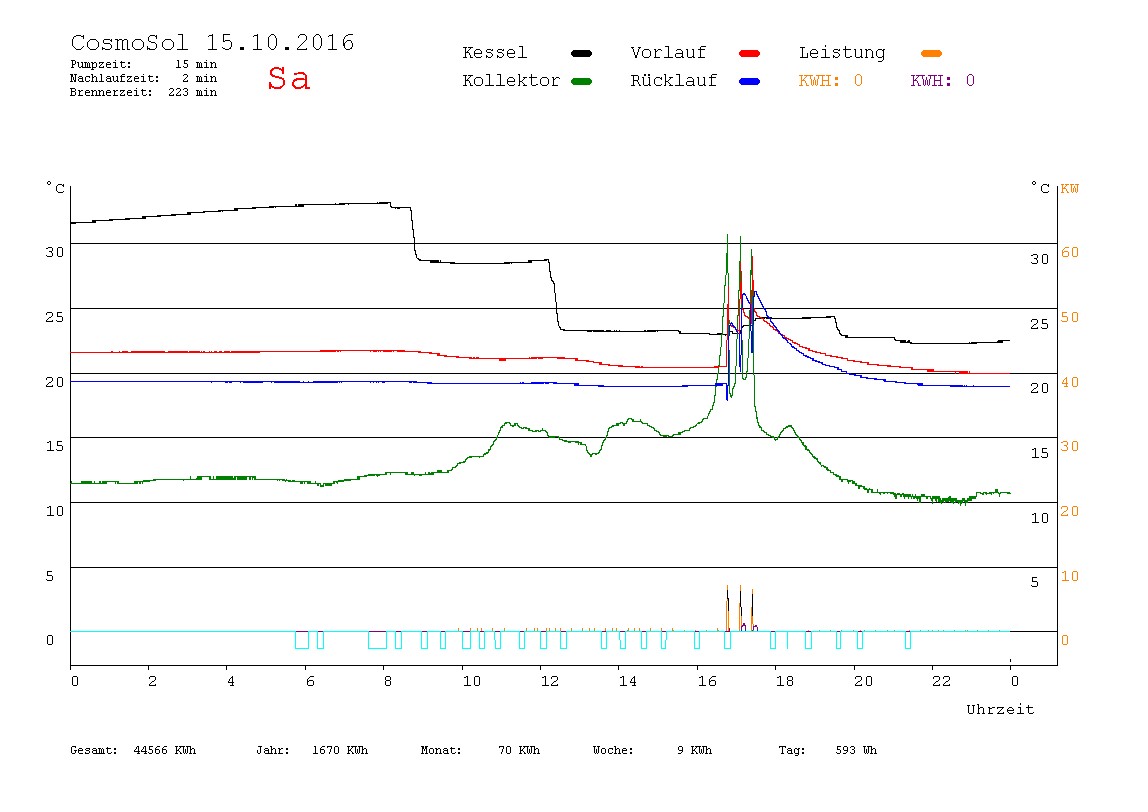Select the blue Rücklauf legend swatch
Viewport: 1148px width, 812px height.
(x=750, y=81)
